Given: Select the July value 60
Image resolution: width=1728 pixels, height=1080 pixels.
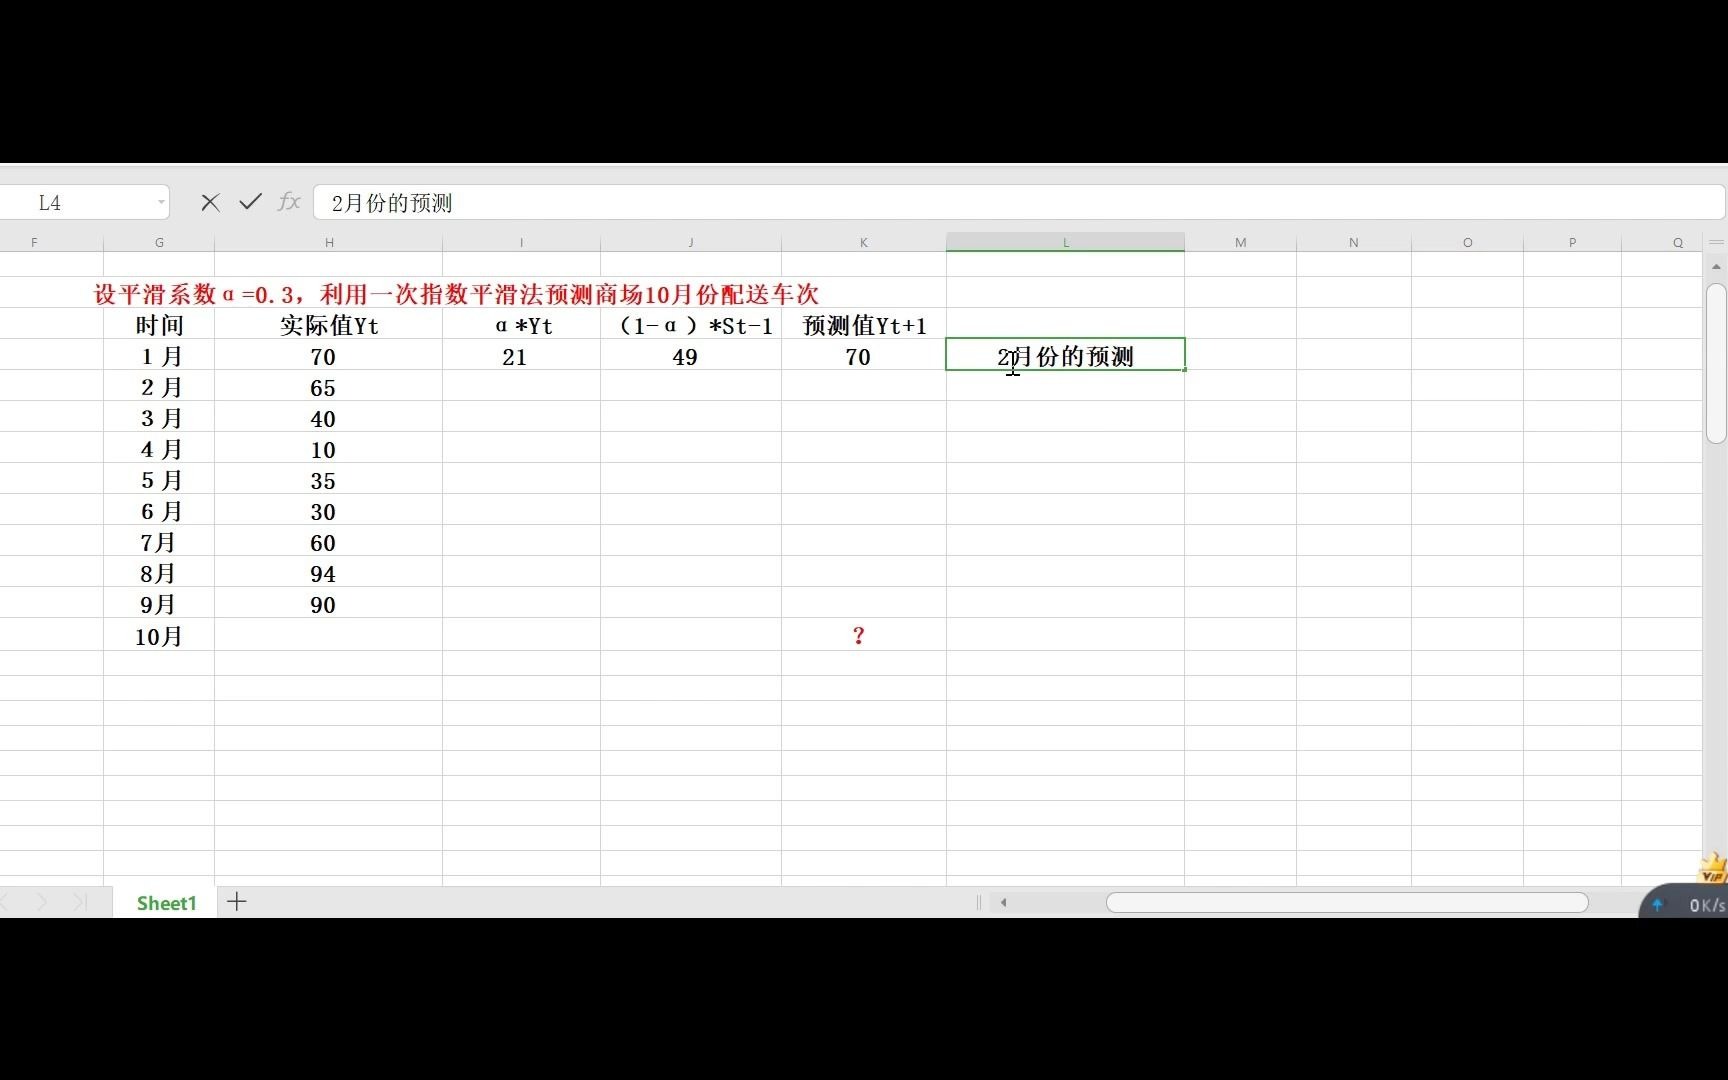Looking at the screenshot, I should pos(329,542).
